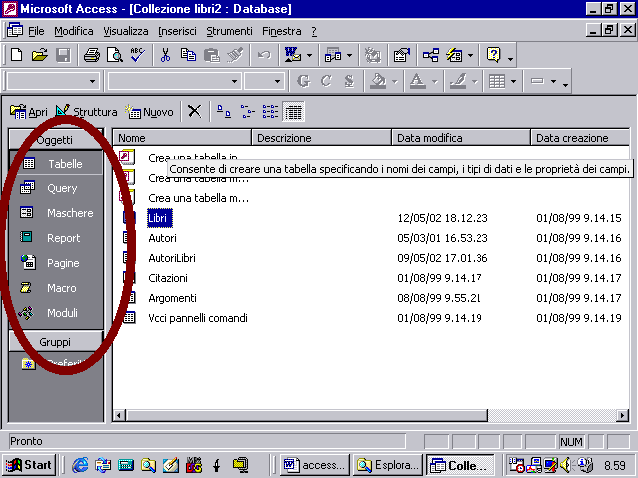Launch Internet Explorer from quick launch
Image resolution: width=638 pixels, height=478 pixels.
pyautogui.click(x=80, y=465)
